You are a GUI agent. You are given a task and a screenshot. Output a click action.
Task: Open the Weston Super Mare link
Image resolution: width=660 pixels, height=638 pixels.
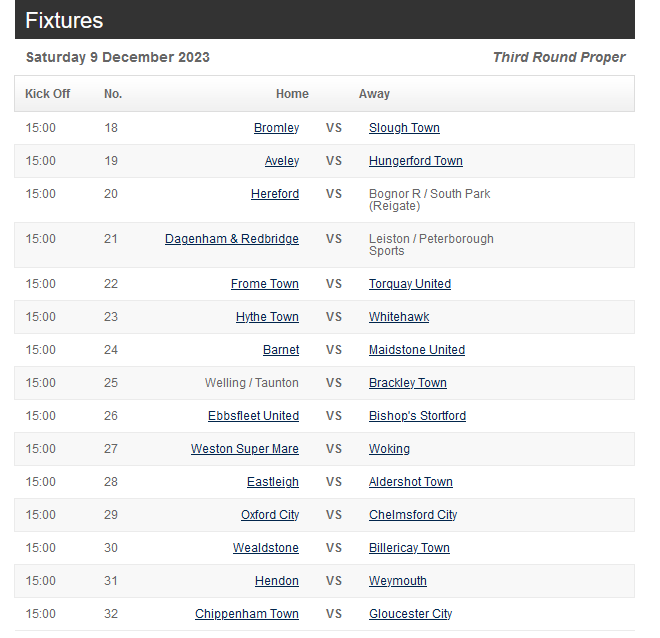click(245, 449)
